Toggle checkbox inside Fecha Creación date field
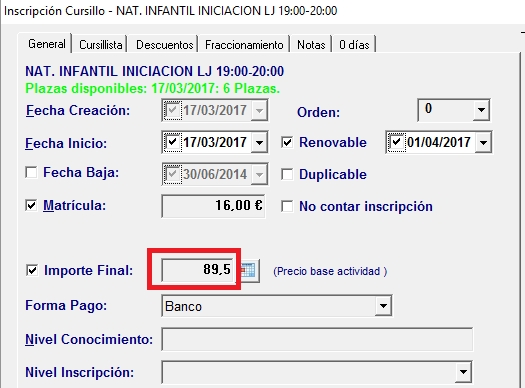525x388 pixels. click(172, 110)
